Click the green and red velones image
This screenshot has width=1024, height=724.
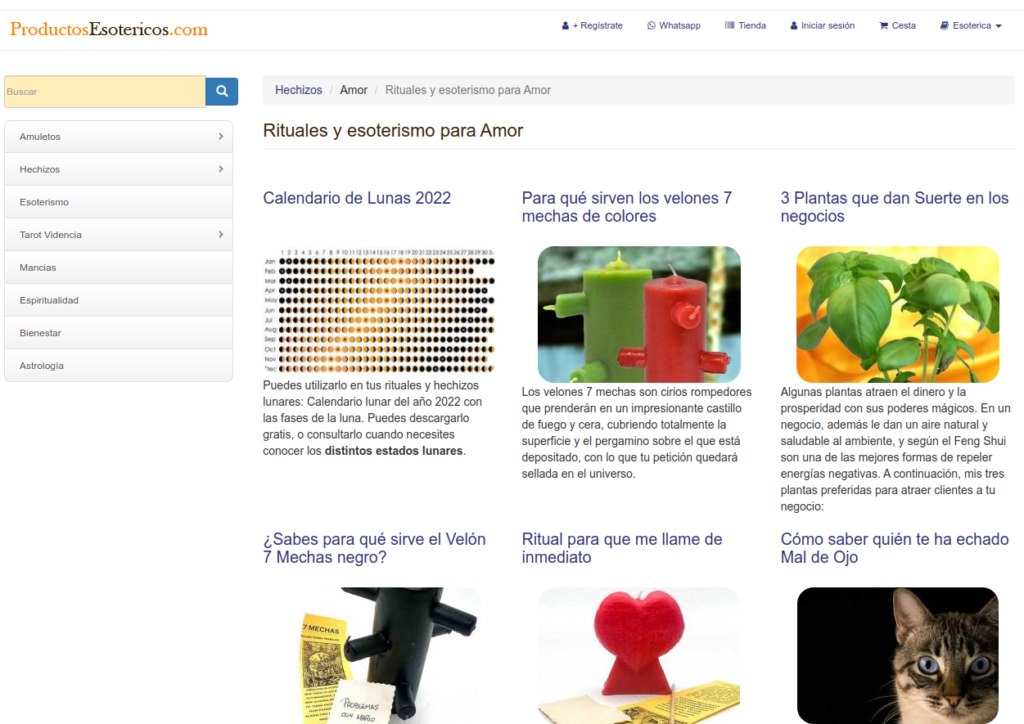click(639, 314)
